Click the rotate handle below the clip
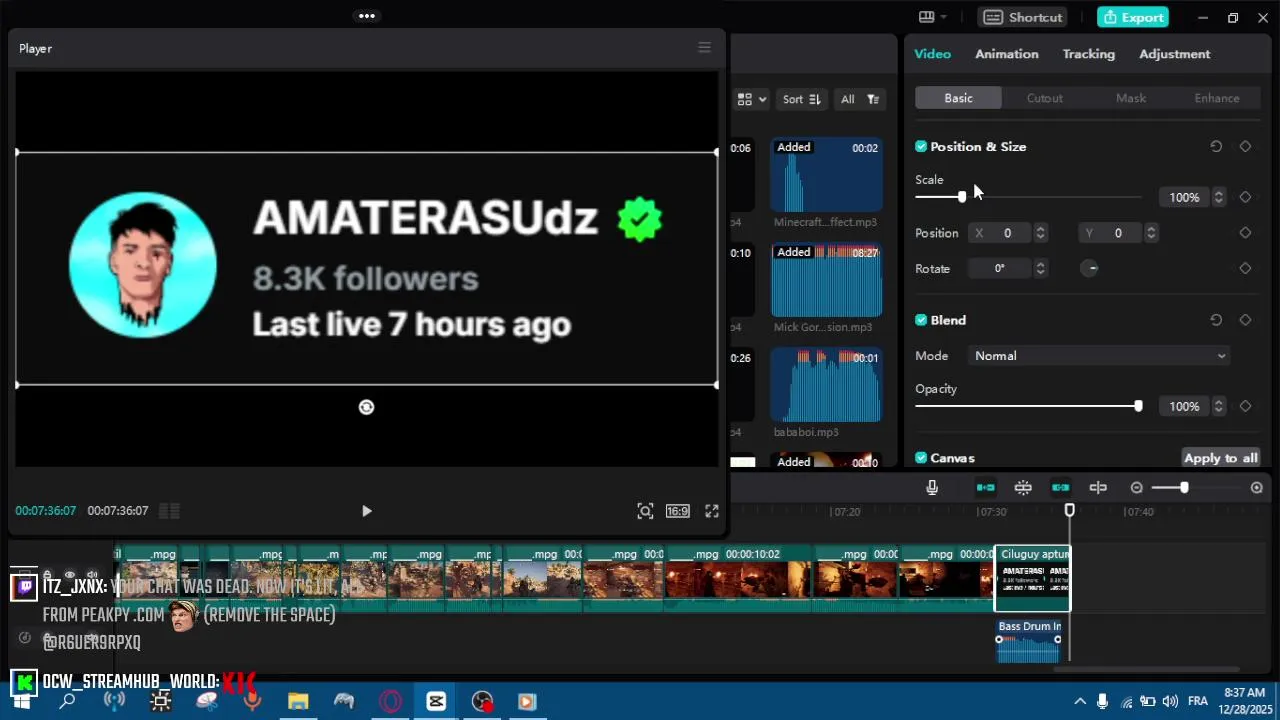 (x=366, y=407)
